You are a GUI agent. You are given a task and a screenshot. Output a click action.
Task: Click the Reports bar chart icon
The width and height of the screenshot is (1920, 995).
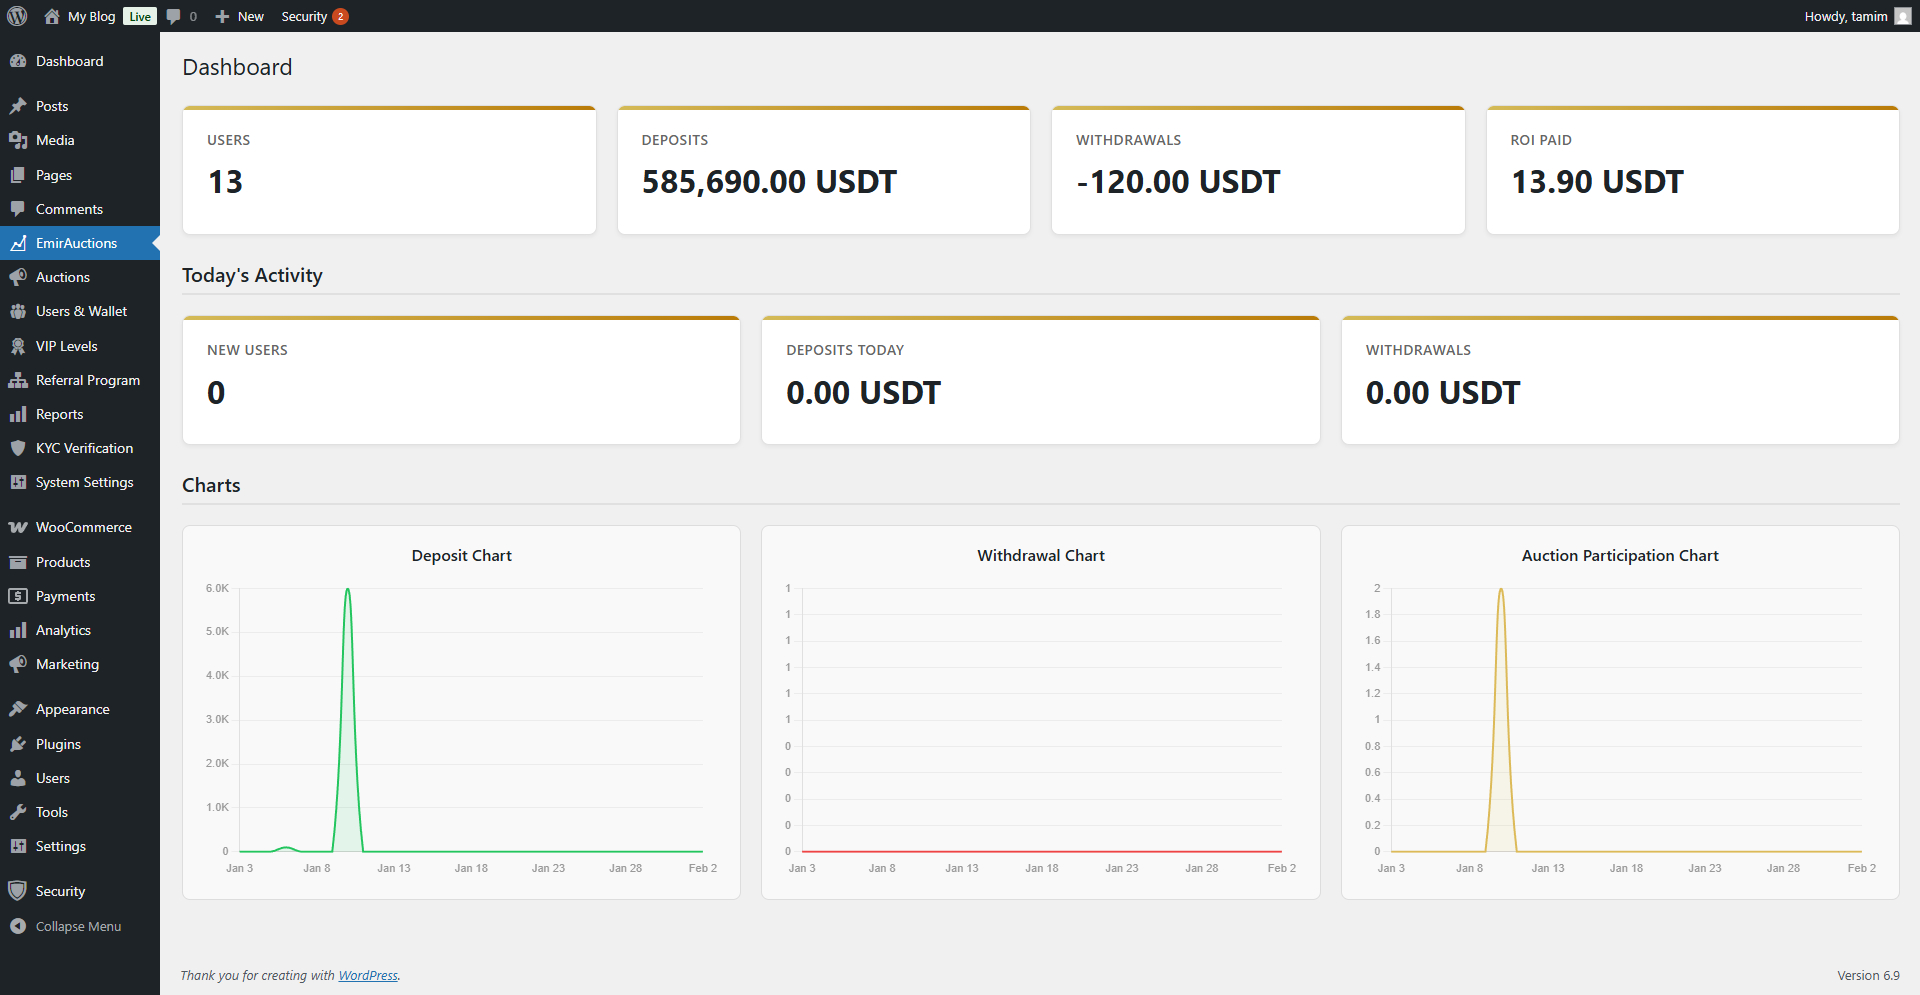coord(18,414)
